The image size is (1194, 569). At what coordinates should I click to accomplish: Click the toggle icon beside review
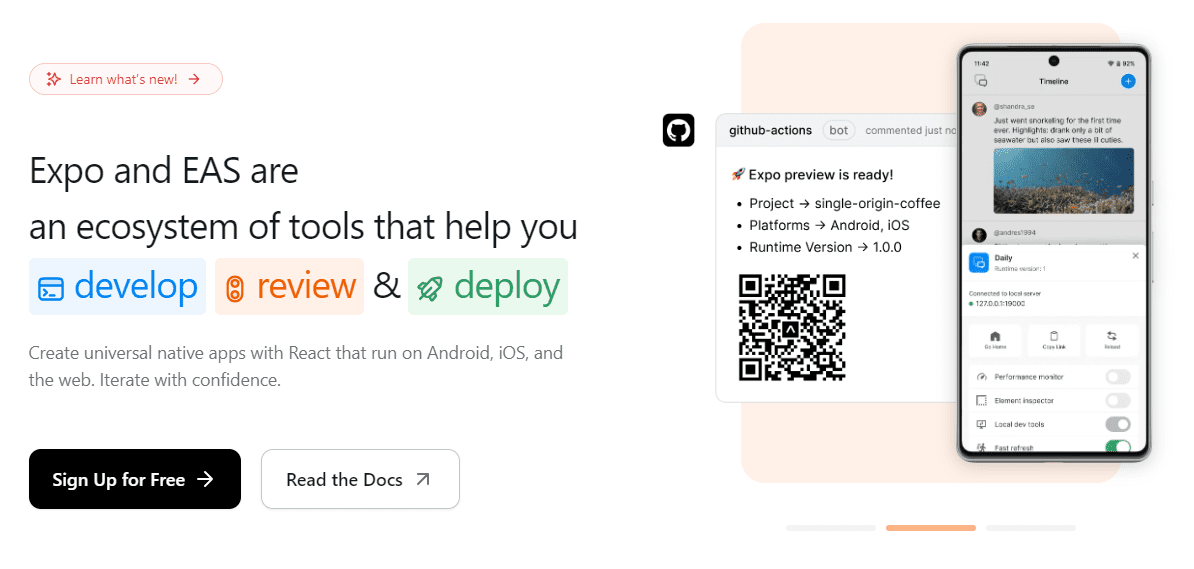235,290
